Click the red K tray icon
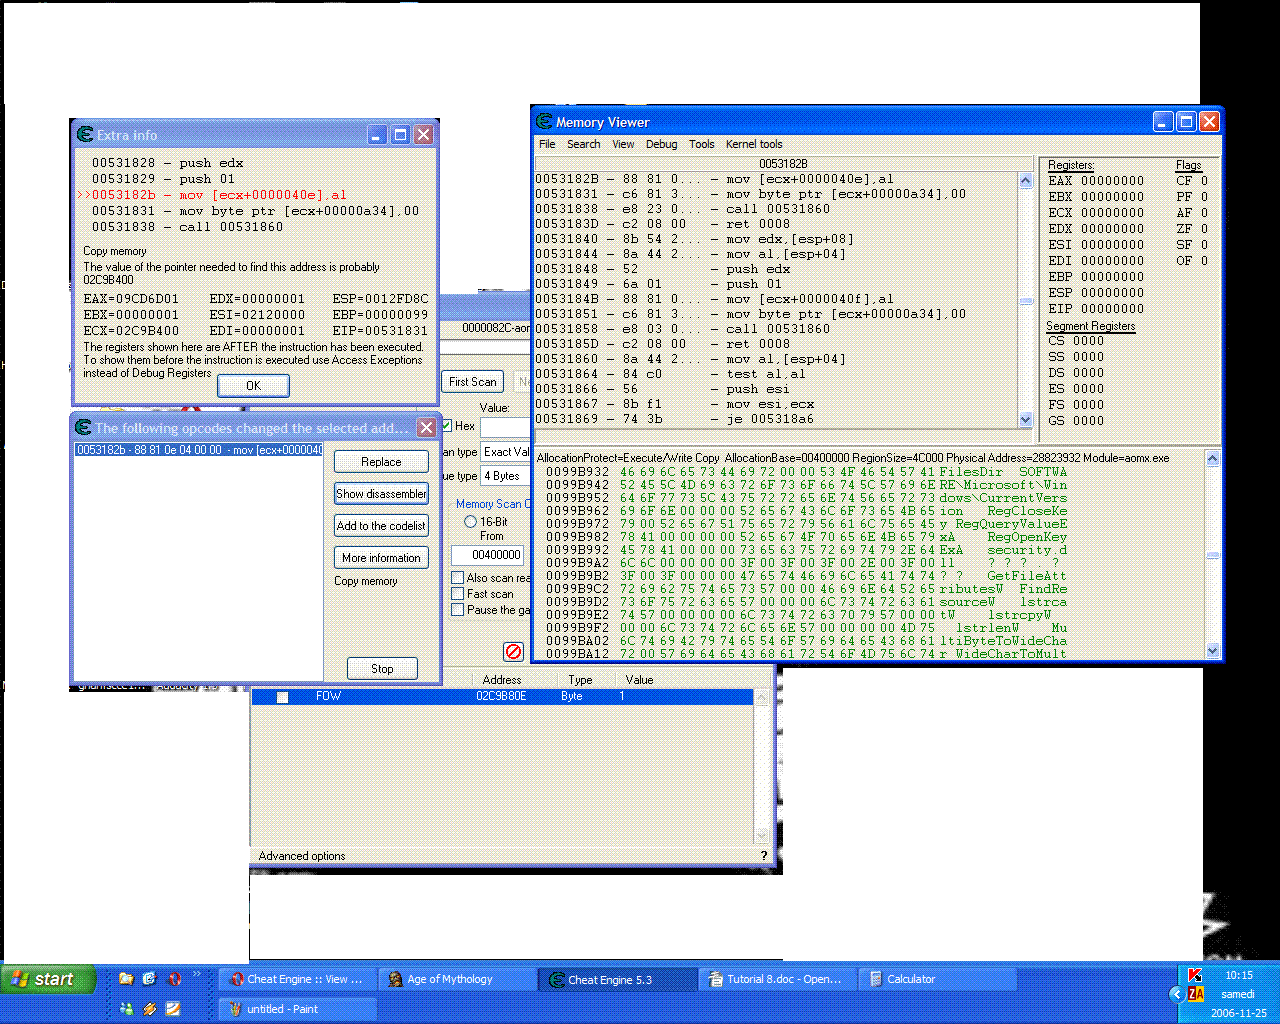The image size is (1280, 1024). pyautogui.click(x=1195, y=975)
